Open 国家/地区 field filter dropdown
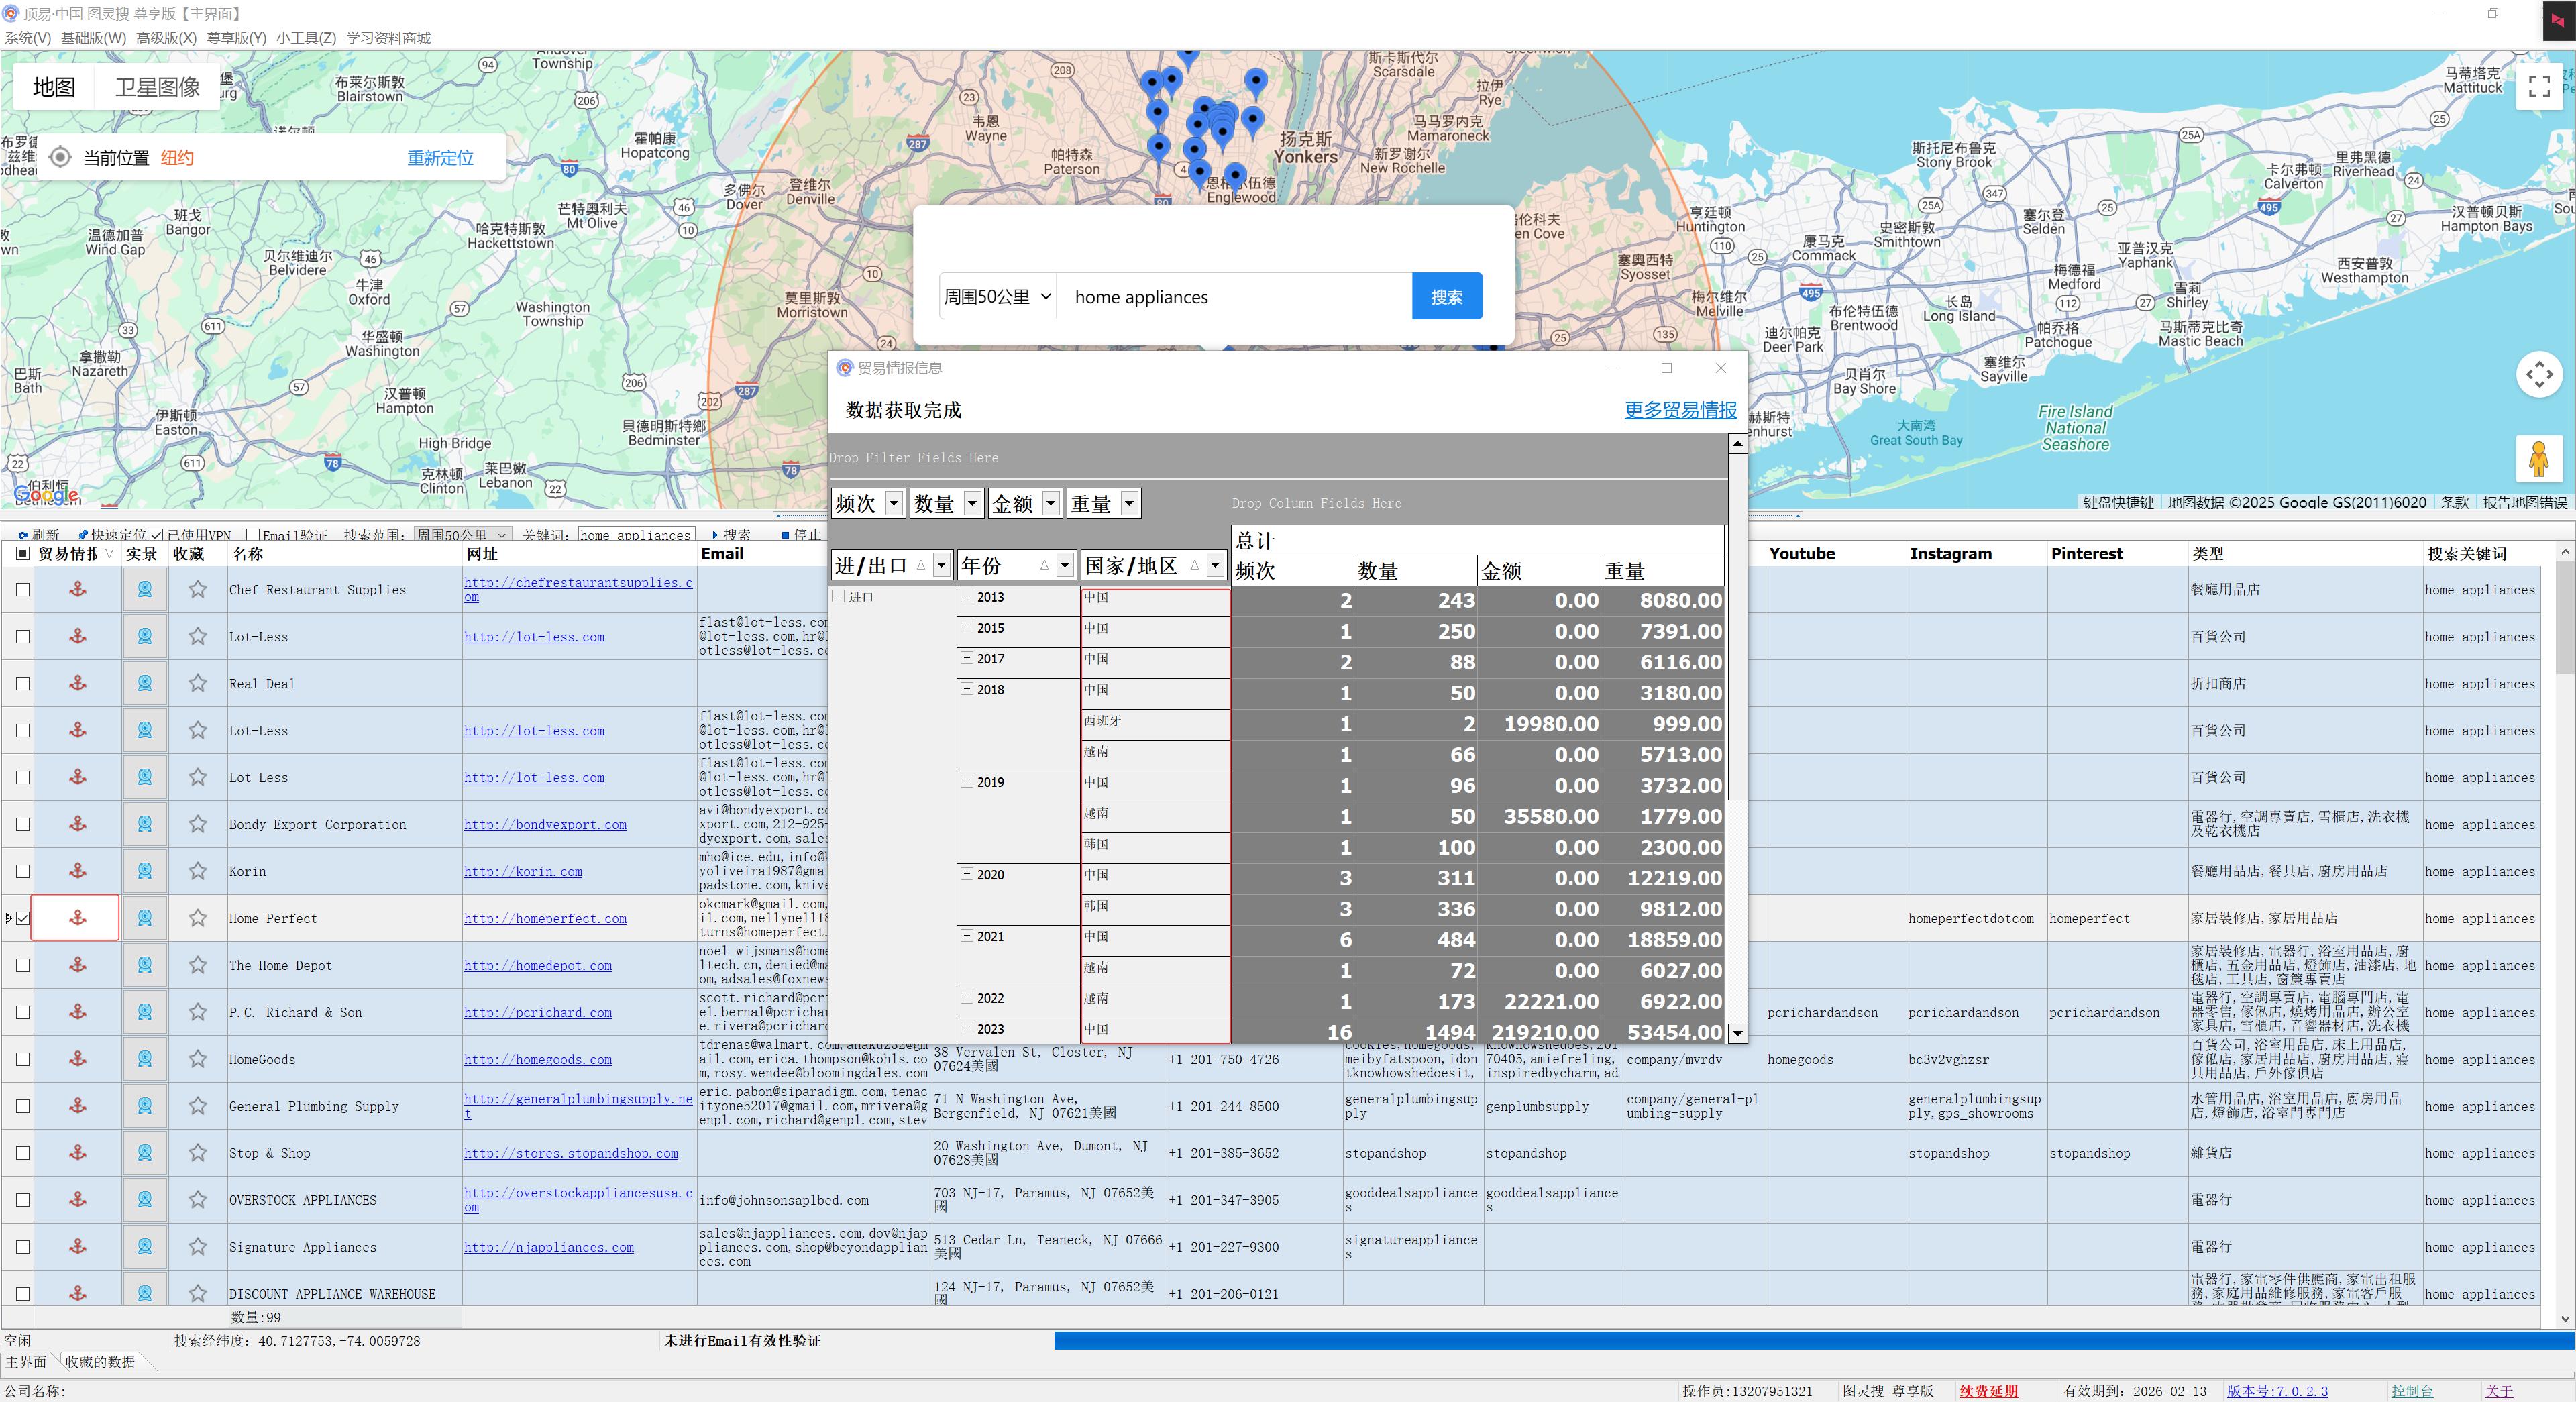This screenshot has width=2576, height=1402. [x=1215, y=566]
